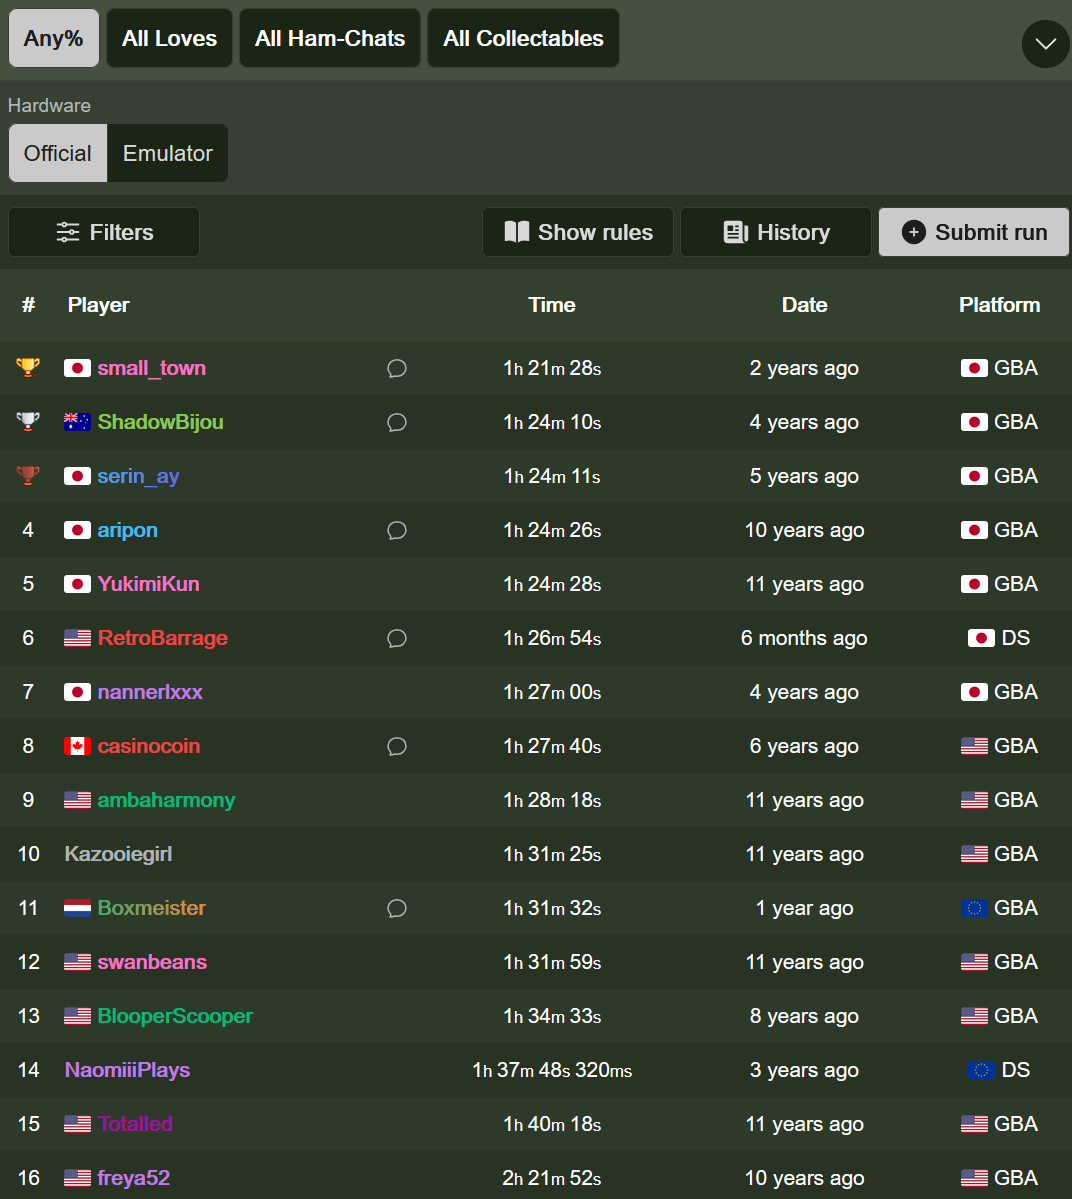Click the Submit run button
Screen dimensions: 1072x1199
click(973, 232)
